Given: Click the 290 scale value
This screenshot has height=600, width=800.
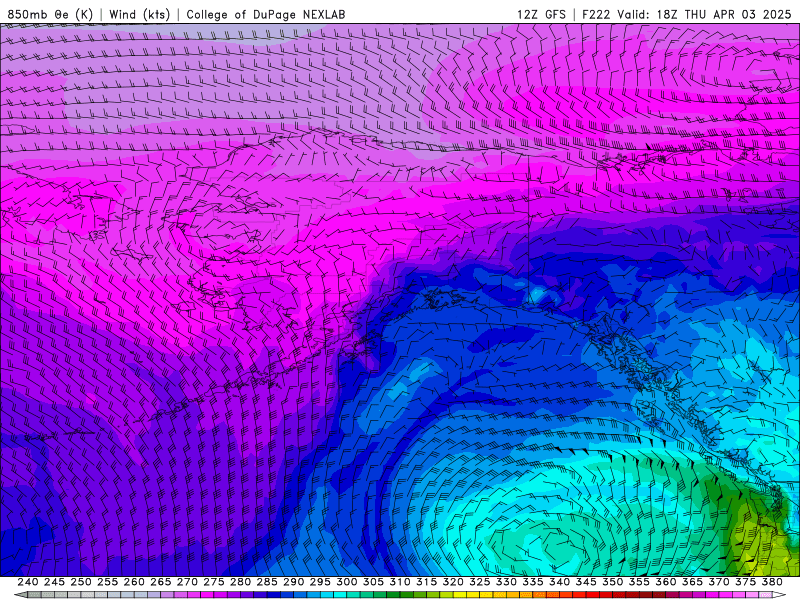Looking at the screenshot, I should pyautogui.click(x=293, y=582).
